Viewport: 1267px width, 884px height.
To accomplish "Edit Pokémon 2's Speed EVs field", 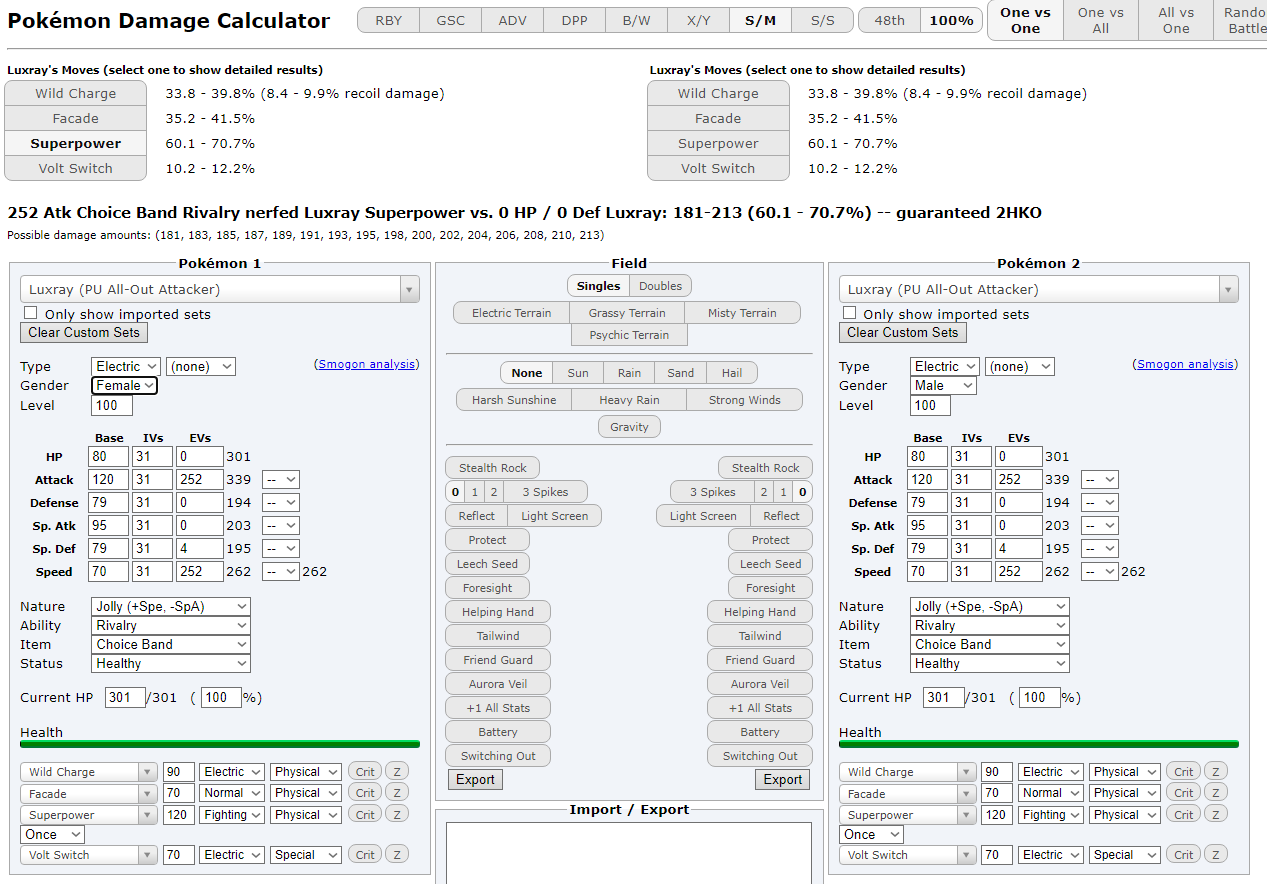I will click(1018, 572).
